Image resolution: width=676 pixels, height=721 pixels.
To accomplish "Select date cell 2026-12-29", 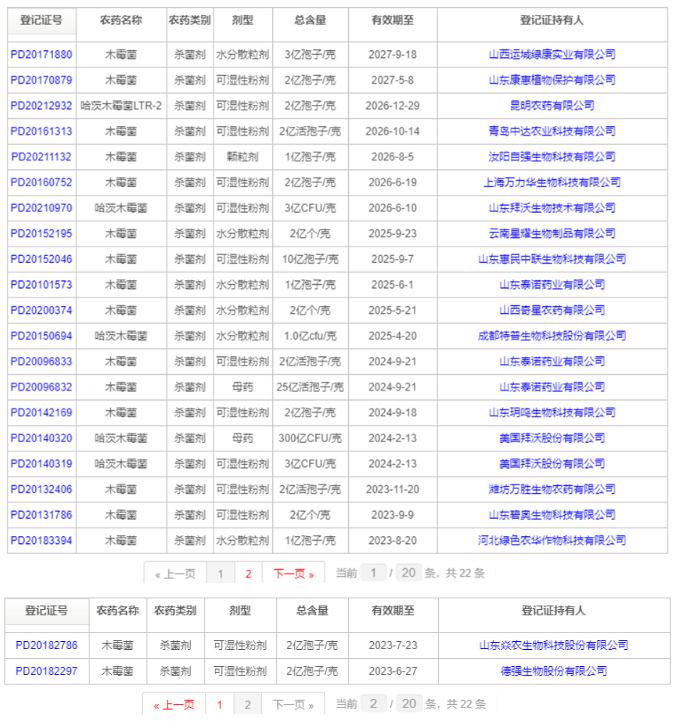I will 393,106.
